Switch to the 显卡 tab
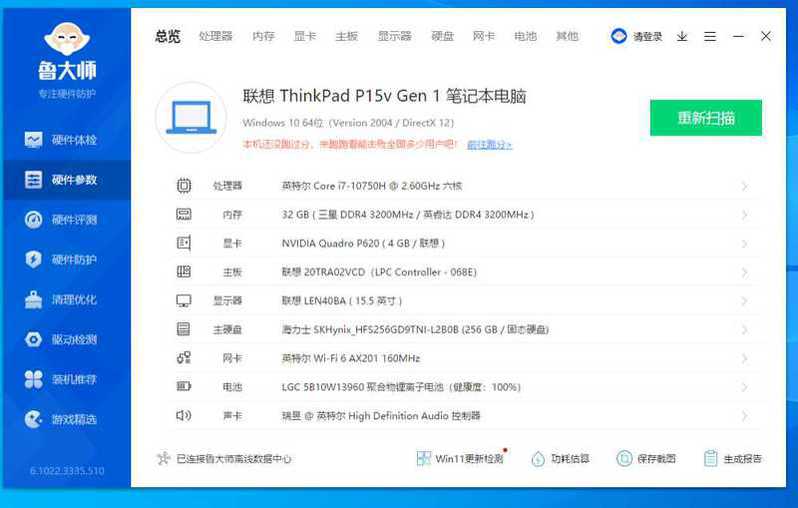 click(x=305, y=36)
